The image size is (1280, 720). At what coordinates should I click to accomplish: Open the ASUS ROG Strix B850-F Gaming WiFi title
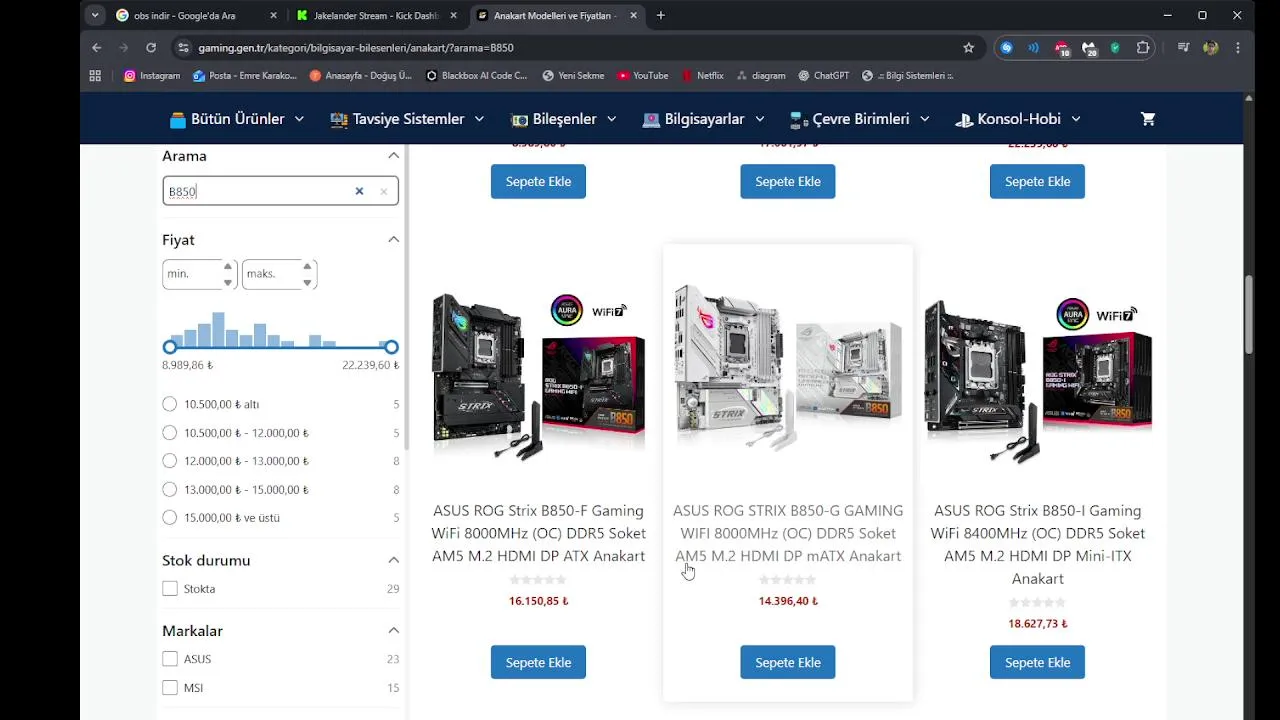[x=538, y=533]
